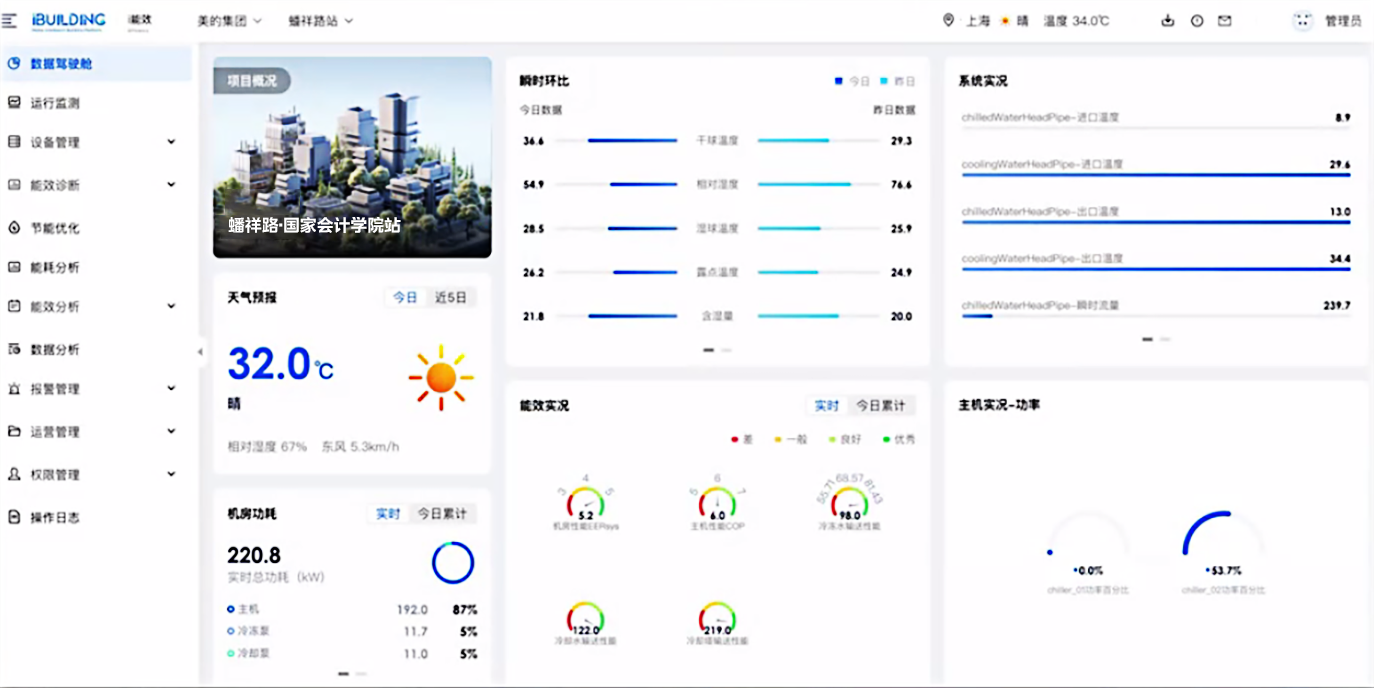The height and width of the screenshot is (688, 1374).
Task: Switch 能效实况 to 今日累计 tab
Action: tap(880, 405)
